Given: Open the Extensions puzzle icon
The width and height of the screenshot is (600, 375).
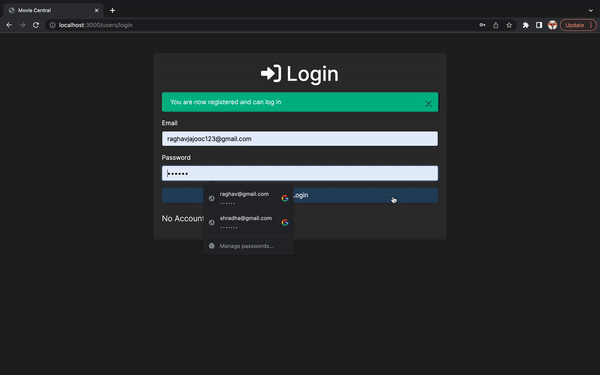Looking at the screenshot, I should pos(526,25).
